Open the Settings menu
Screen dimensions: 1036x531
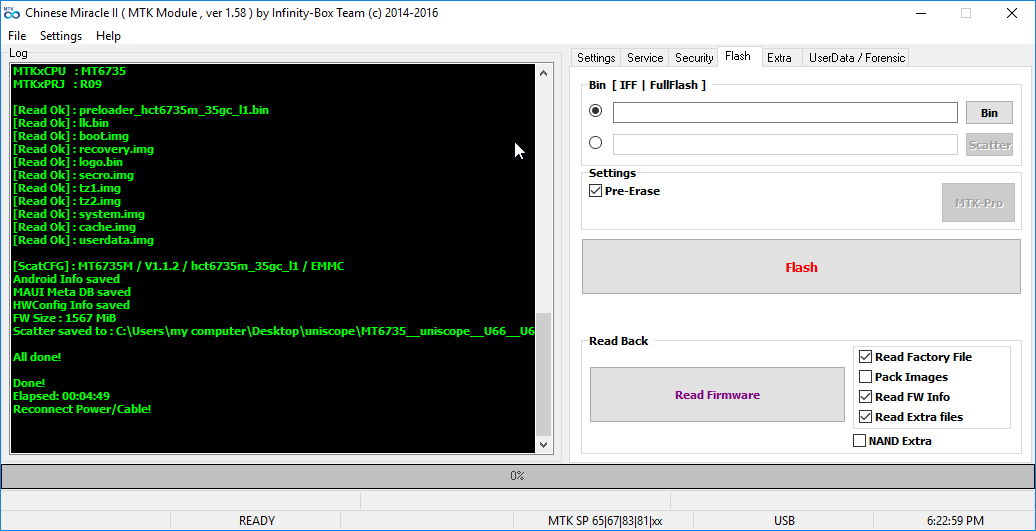point(61,36)
